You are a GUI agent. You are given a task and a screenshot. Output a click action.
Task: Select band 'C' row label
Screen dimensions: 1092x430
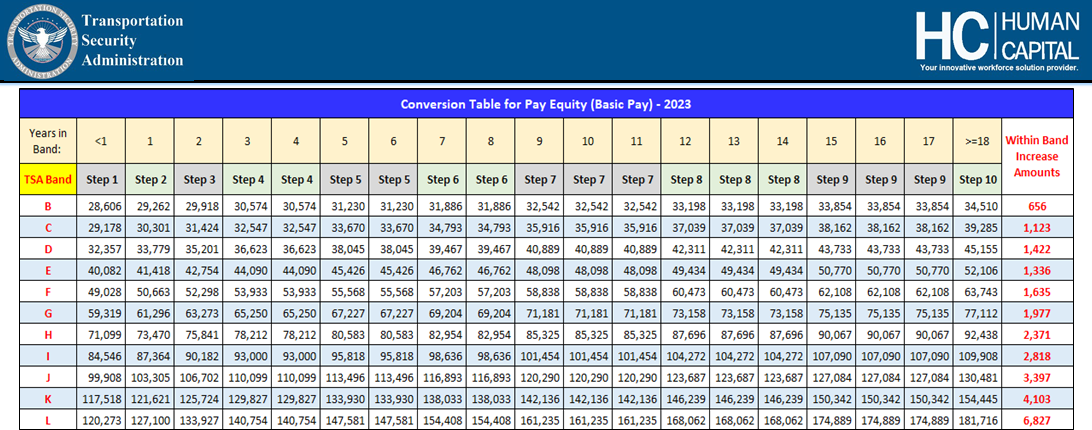pyautogui.click(x=47, y=227)
